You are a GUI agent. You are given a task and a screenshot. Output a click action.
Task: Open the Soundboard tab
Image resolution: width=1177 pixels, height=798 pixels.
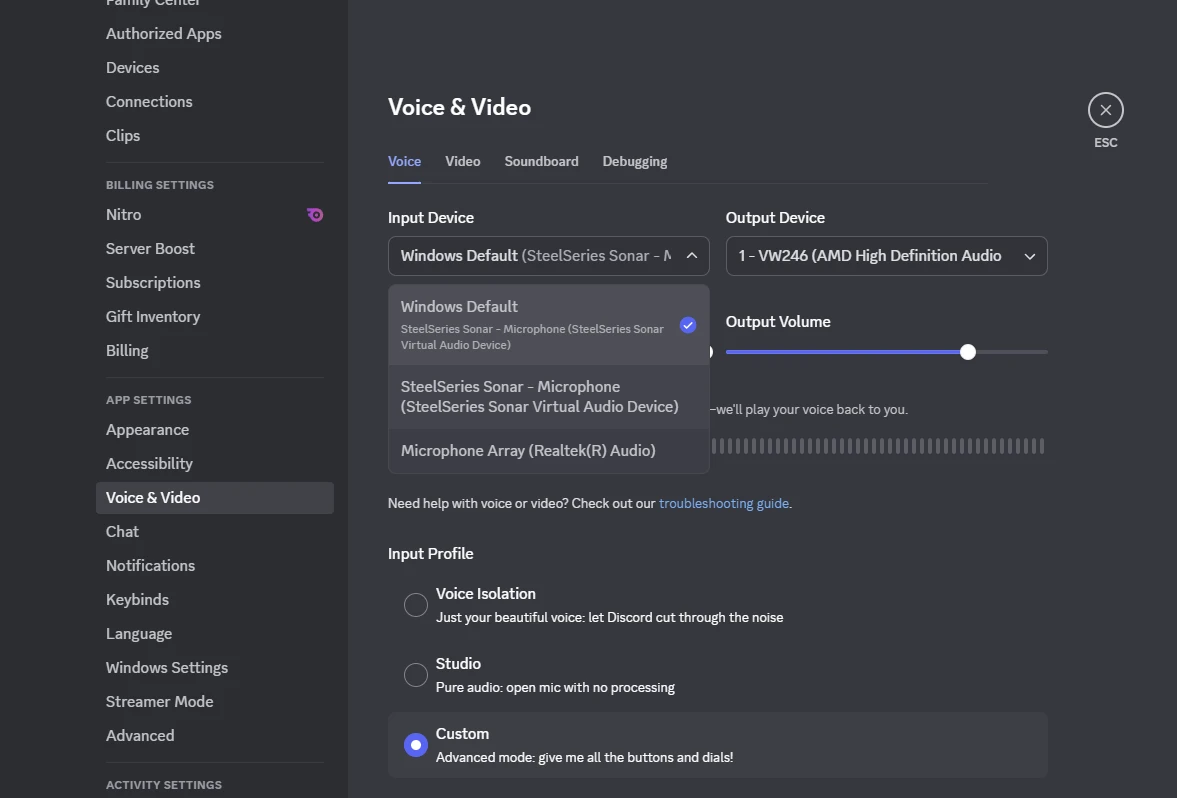[x=541, y=161]
